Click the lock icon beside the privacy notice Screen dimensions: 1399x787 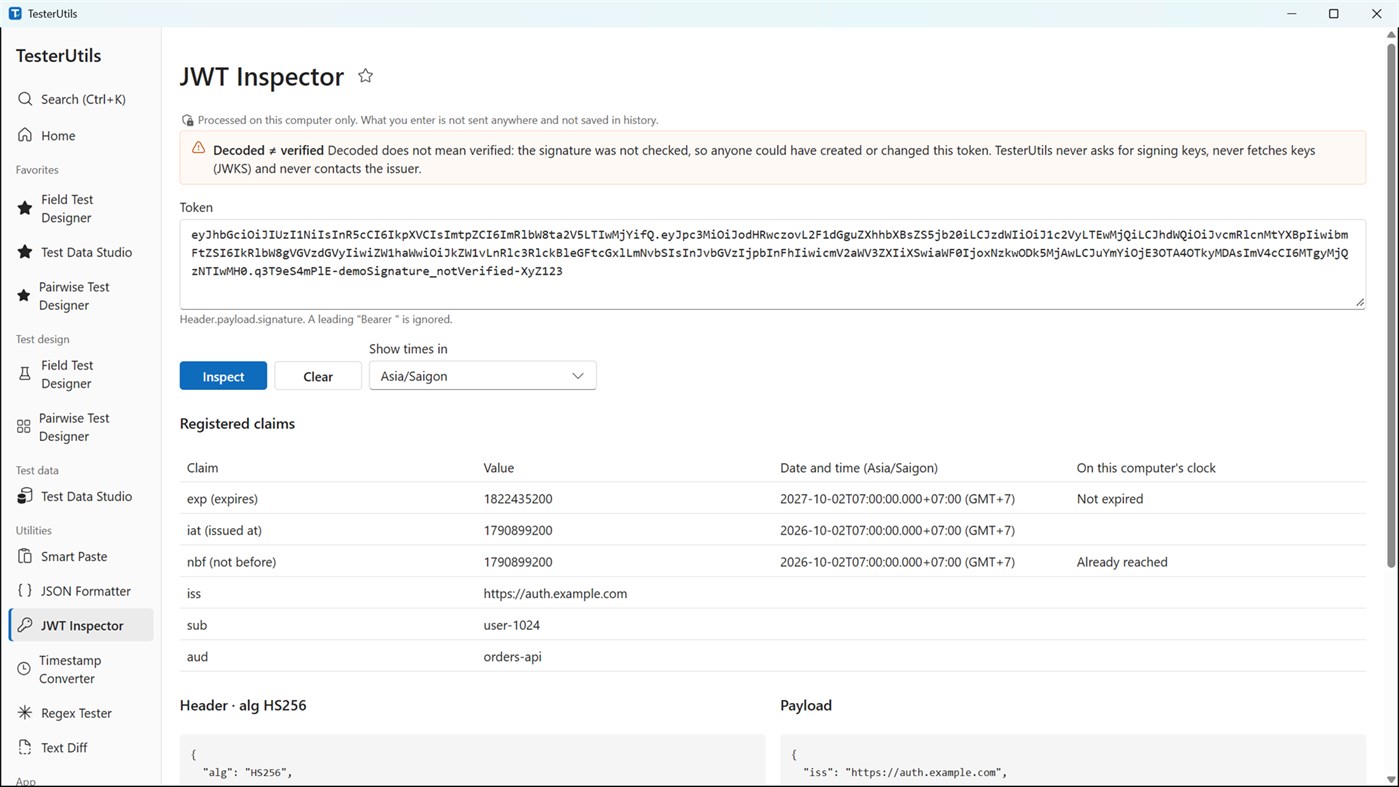[x=187, y=120]
